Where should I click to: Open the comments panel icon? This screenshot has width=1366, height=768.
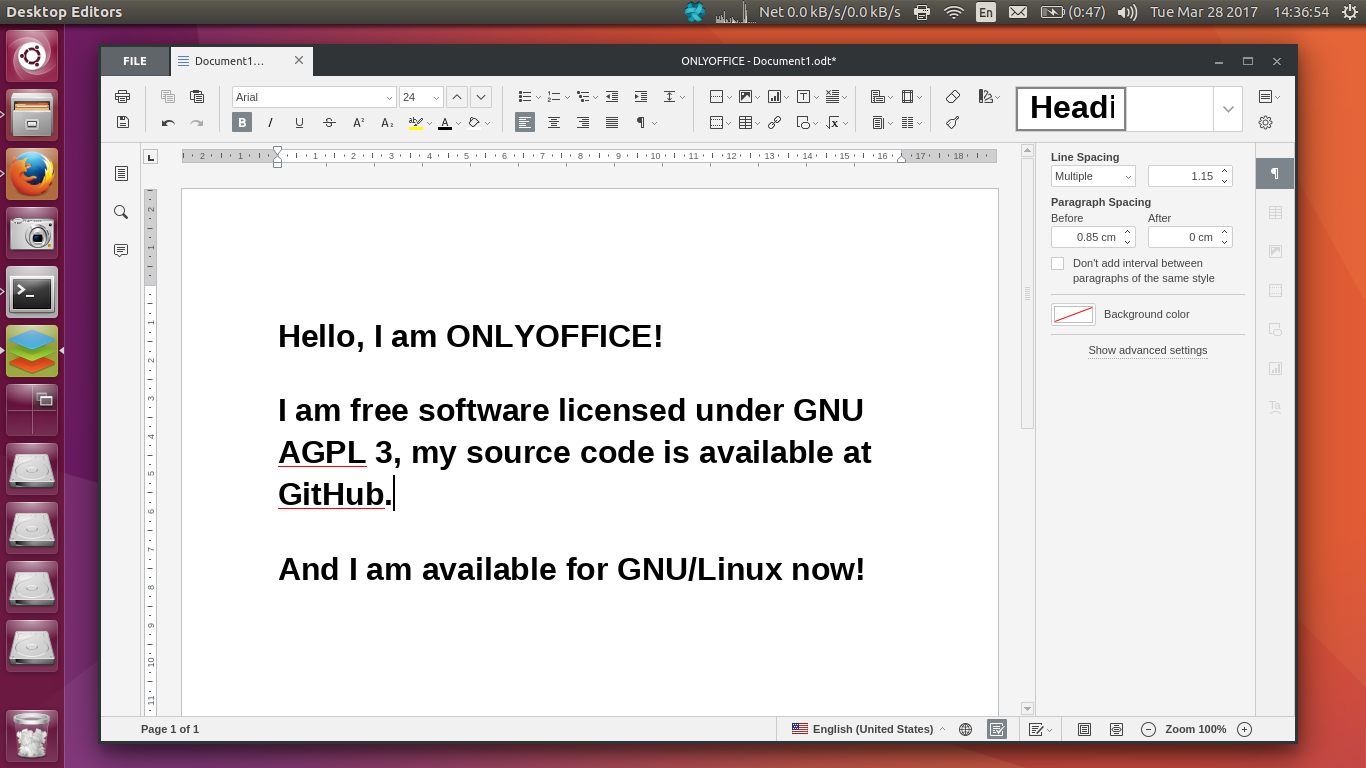coord(121,250)
